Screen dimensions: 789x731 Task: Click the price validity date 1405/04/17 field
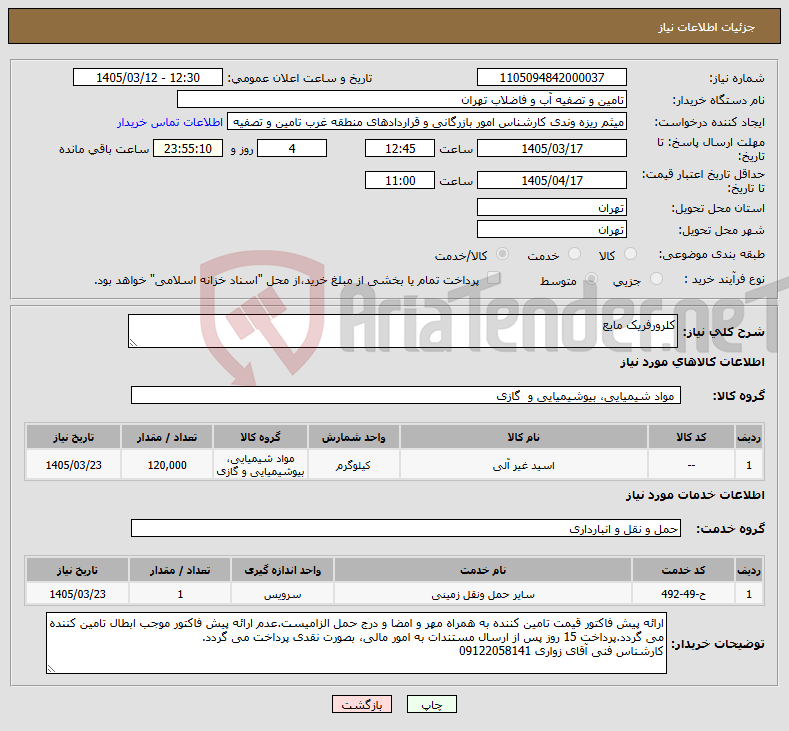pos(551,180)
